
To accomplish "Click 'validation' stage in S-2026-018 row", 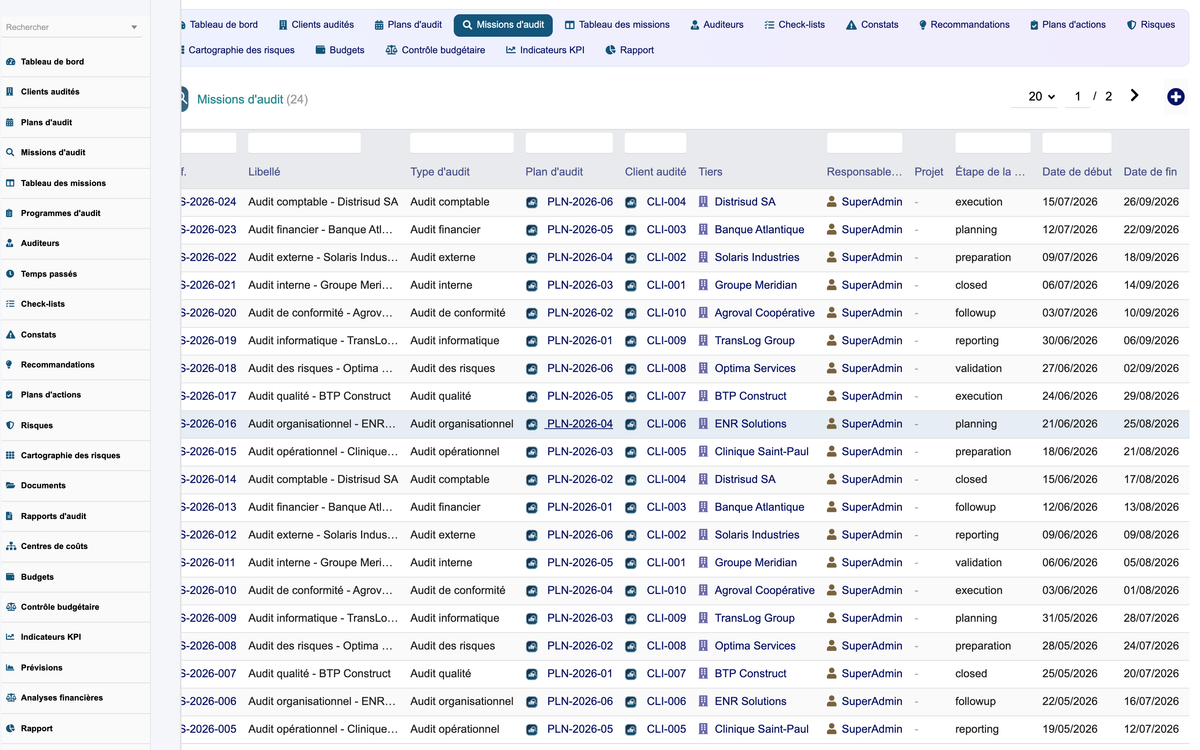I will click(x=978, y=368).
